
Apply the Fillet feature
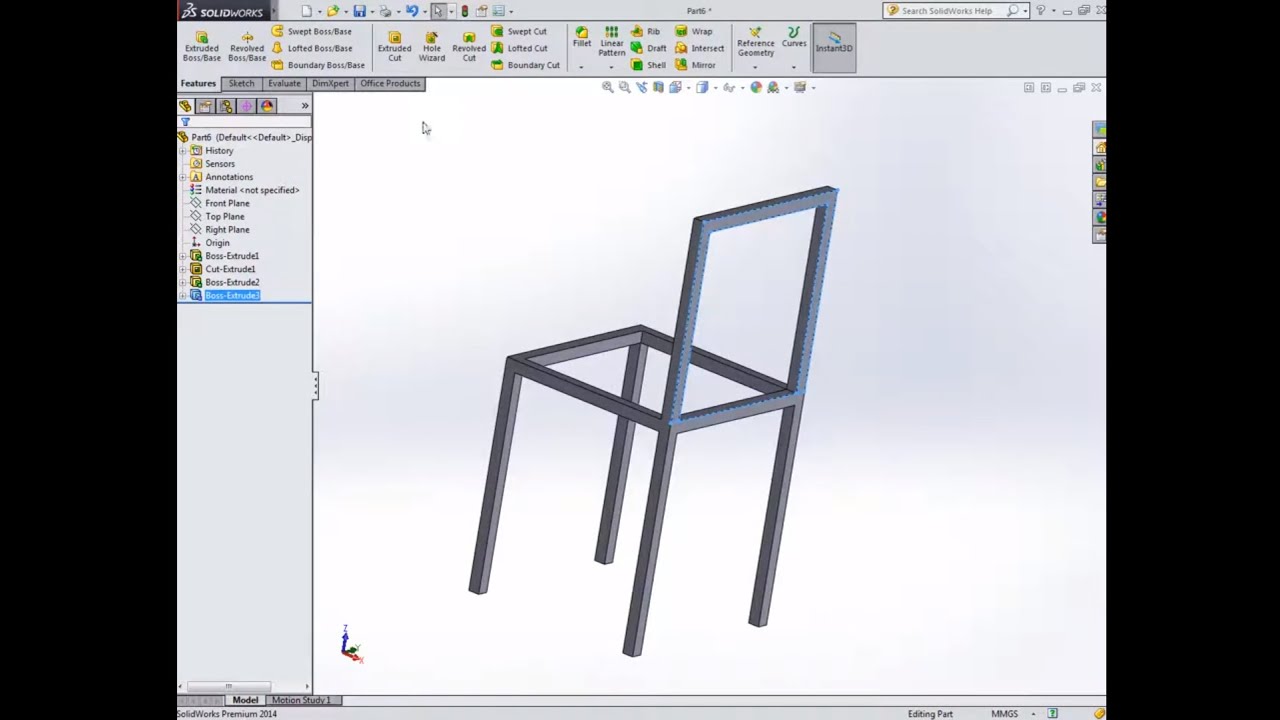[582, 38]
